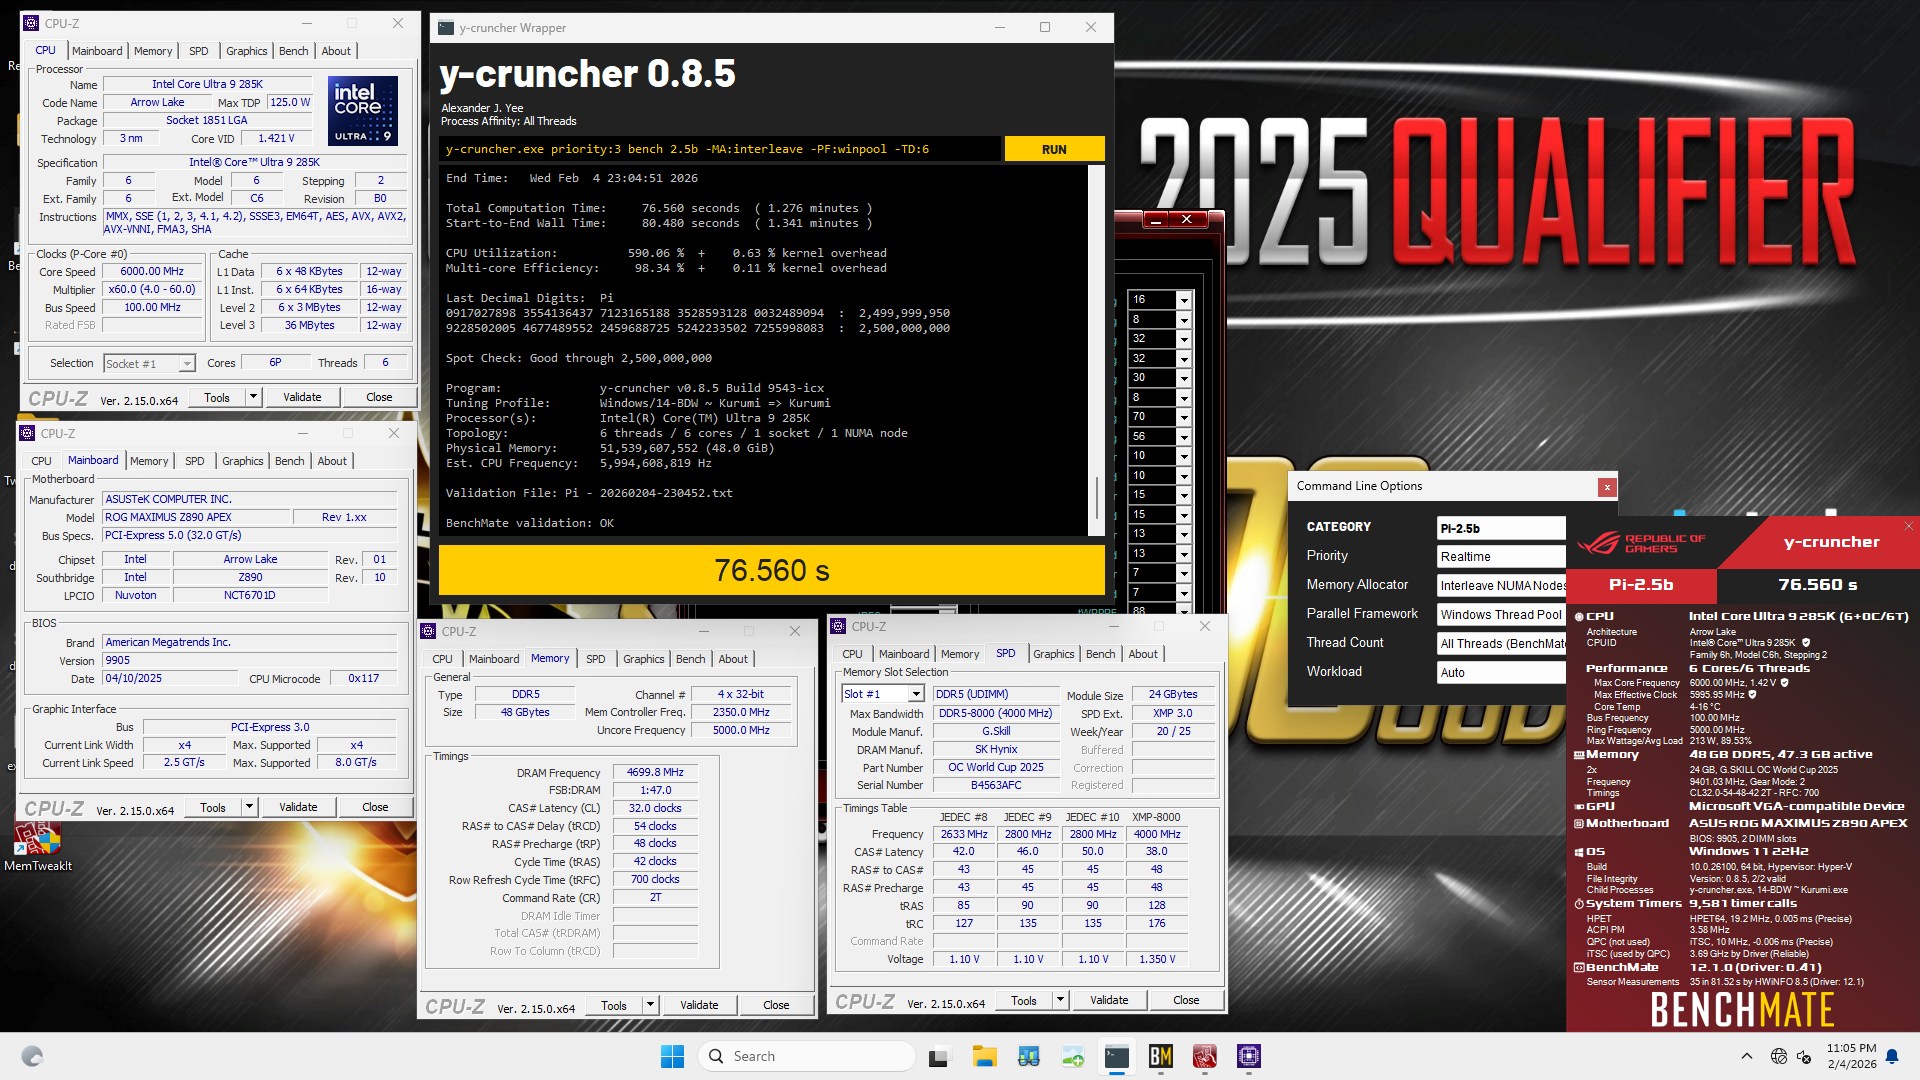This screenshot has width=1920, height=1080.
Task: Click the Part Number OC World Cup 2025
Action: click(x=996, y=768)
